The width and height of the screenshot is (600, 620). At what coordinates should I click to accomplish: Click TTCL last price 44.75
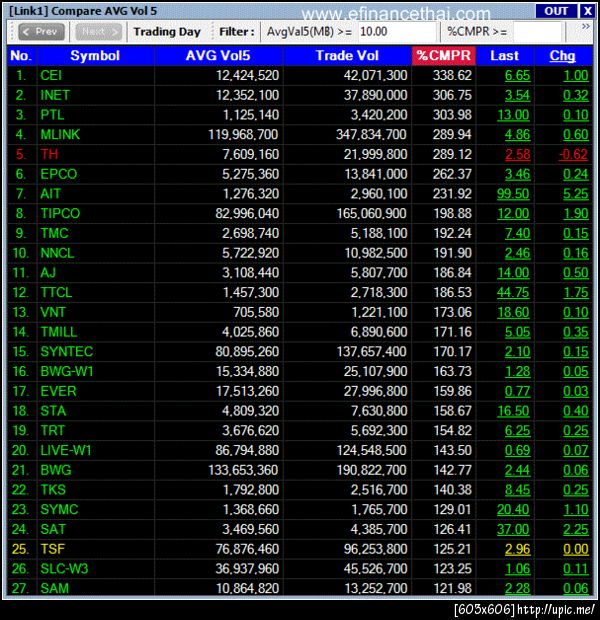tap(513, 293)
